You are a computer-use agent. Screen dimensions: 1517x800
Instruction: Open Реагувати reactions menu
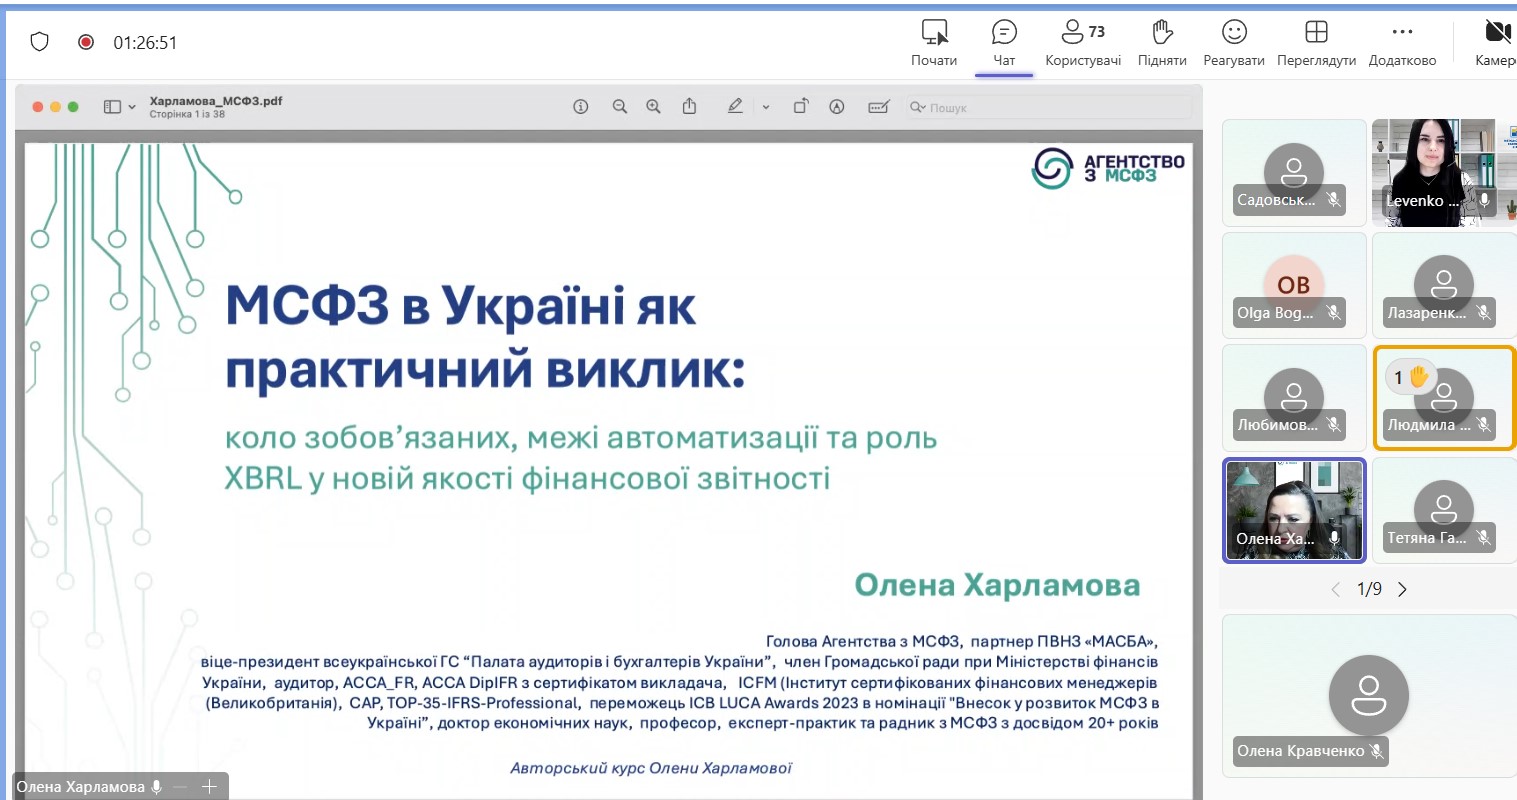point(1233,43)
